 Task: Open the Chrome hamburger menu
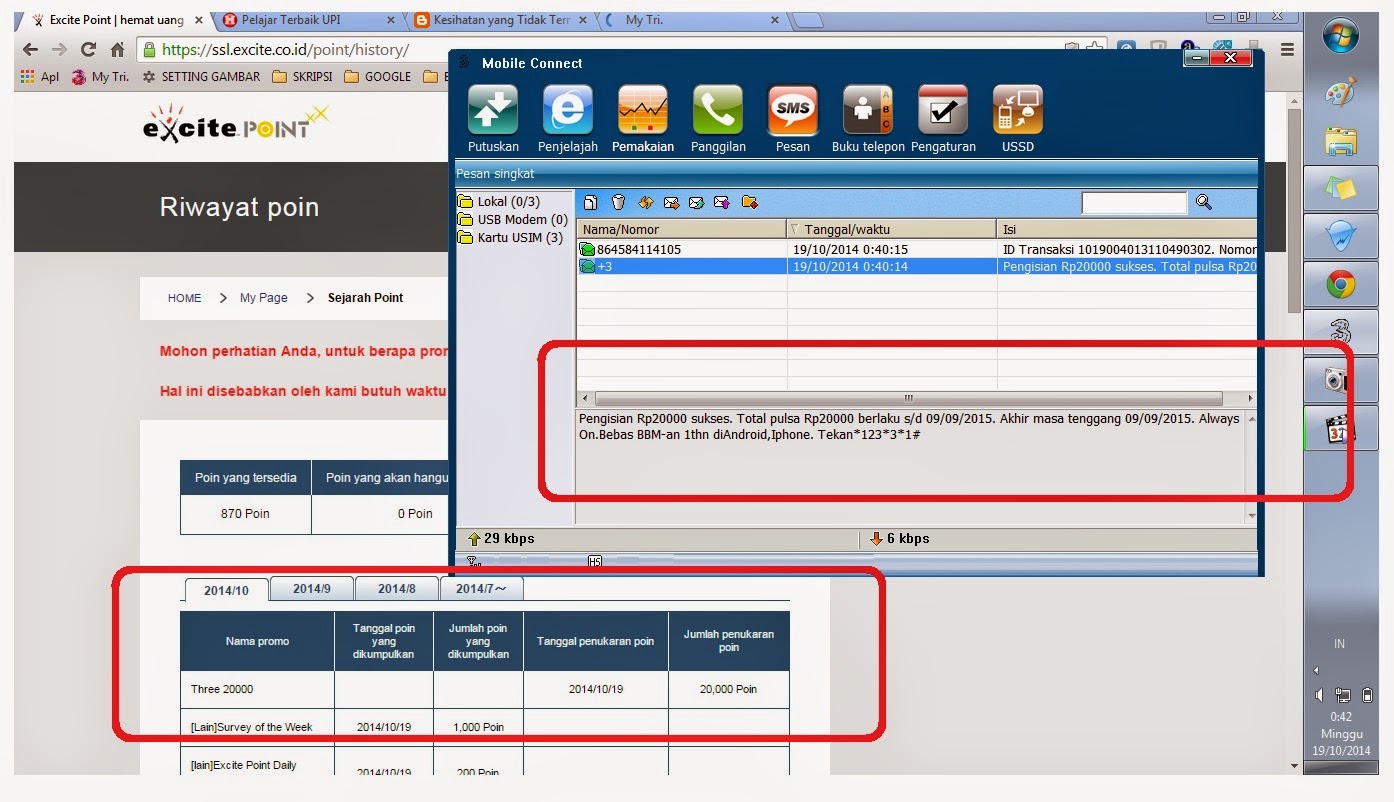pos(1287,49)
